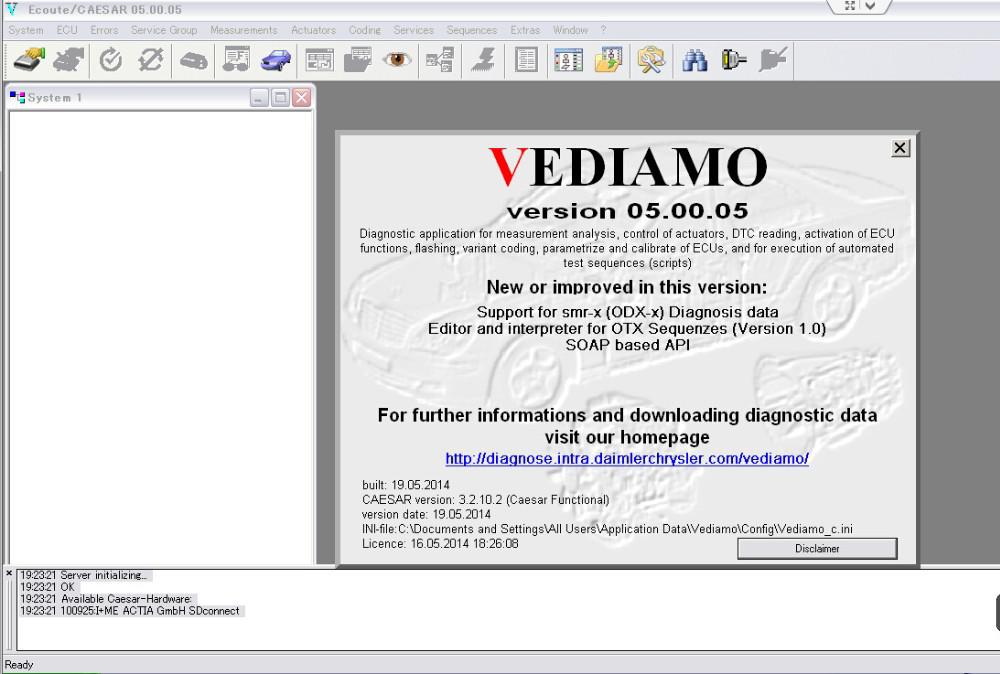Open the Sequences menu
The height and width of the screenshot is (674, 1000).
click(x=471, y=30)
